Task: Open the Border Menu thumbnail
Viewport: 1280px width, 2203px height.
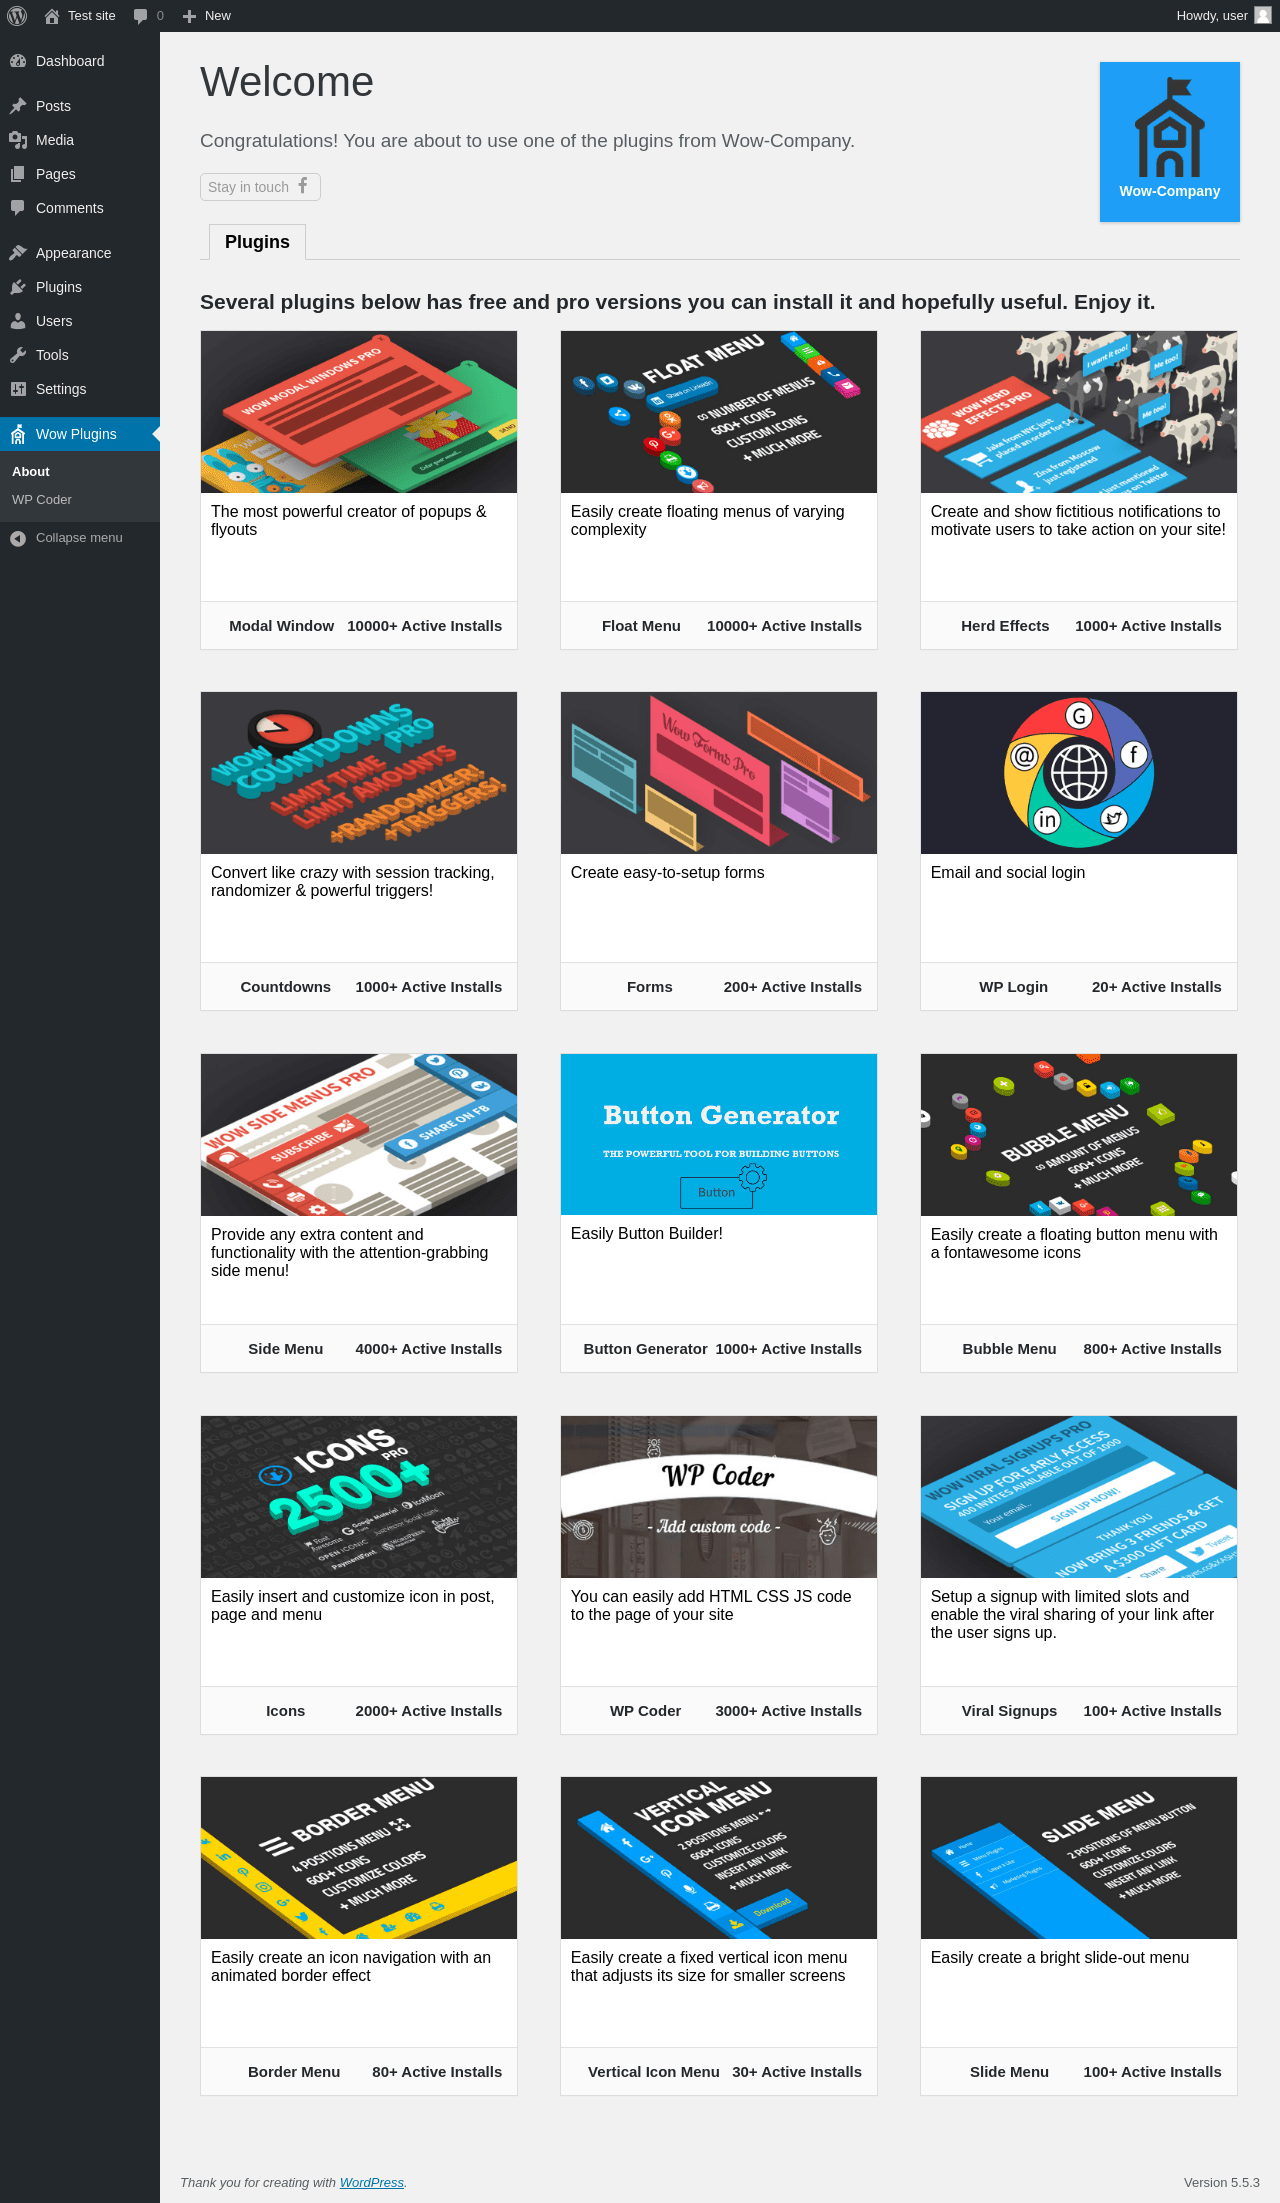Action: [x=359, y=1858]
